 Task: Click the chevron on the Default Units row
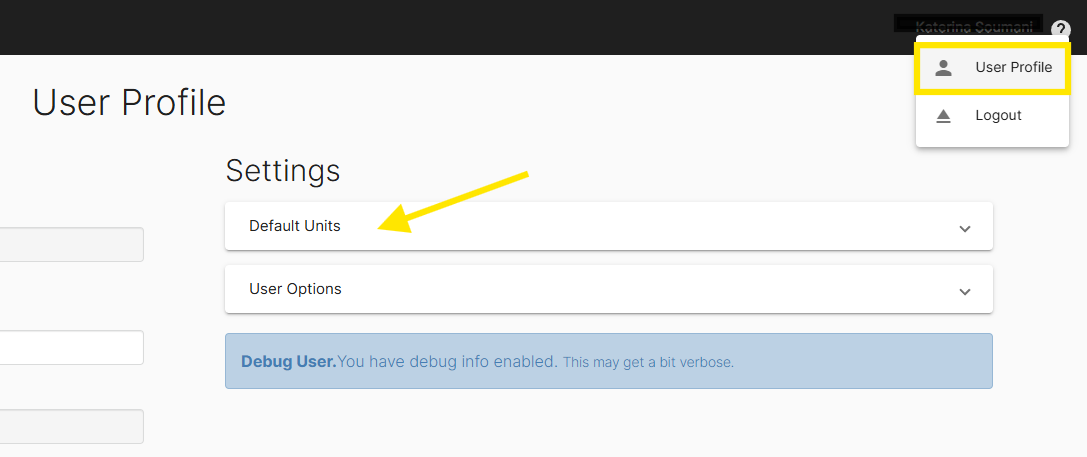pyautogui.click(x=964, y=228)
